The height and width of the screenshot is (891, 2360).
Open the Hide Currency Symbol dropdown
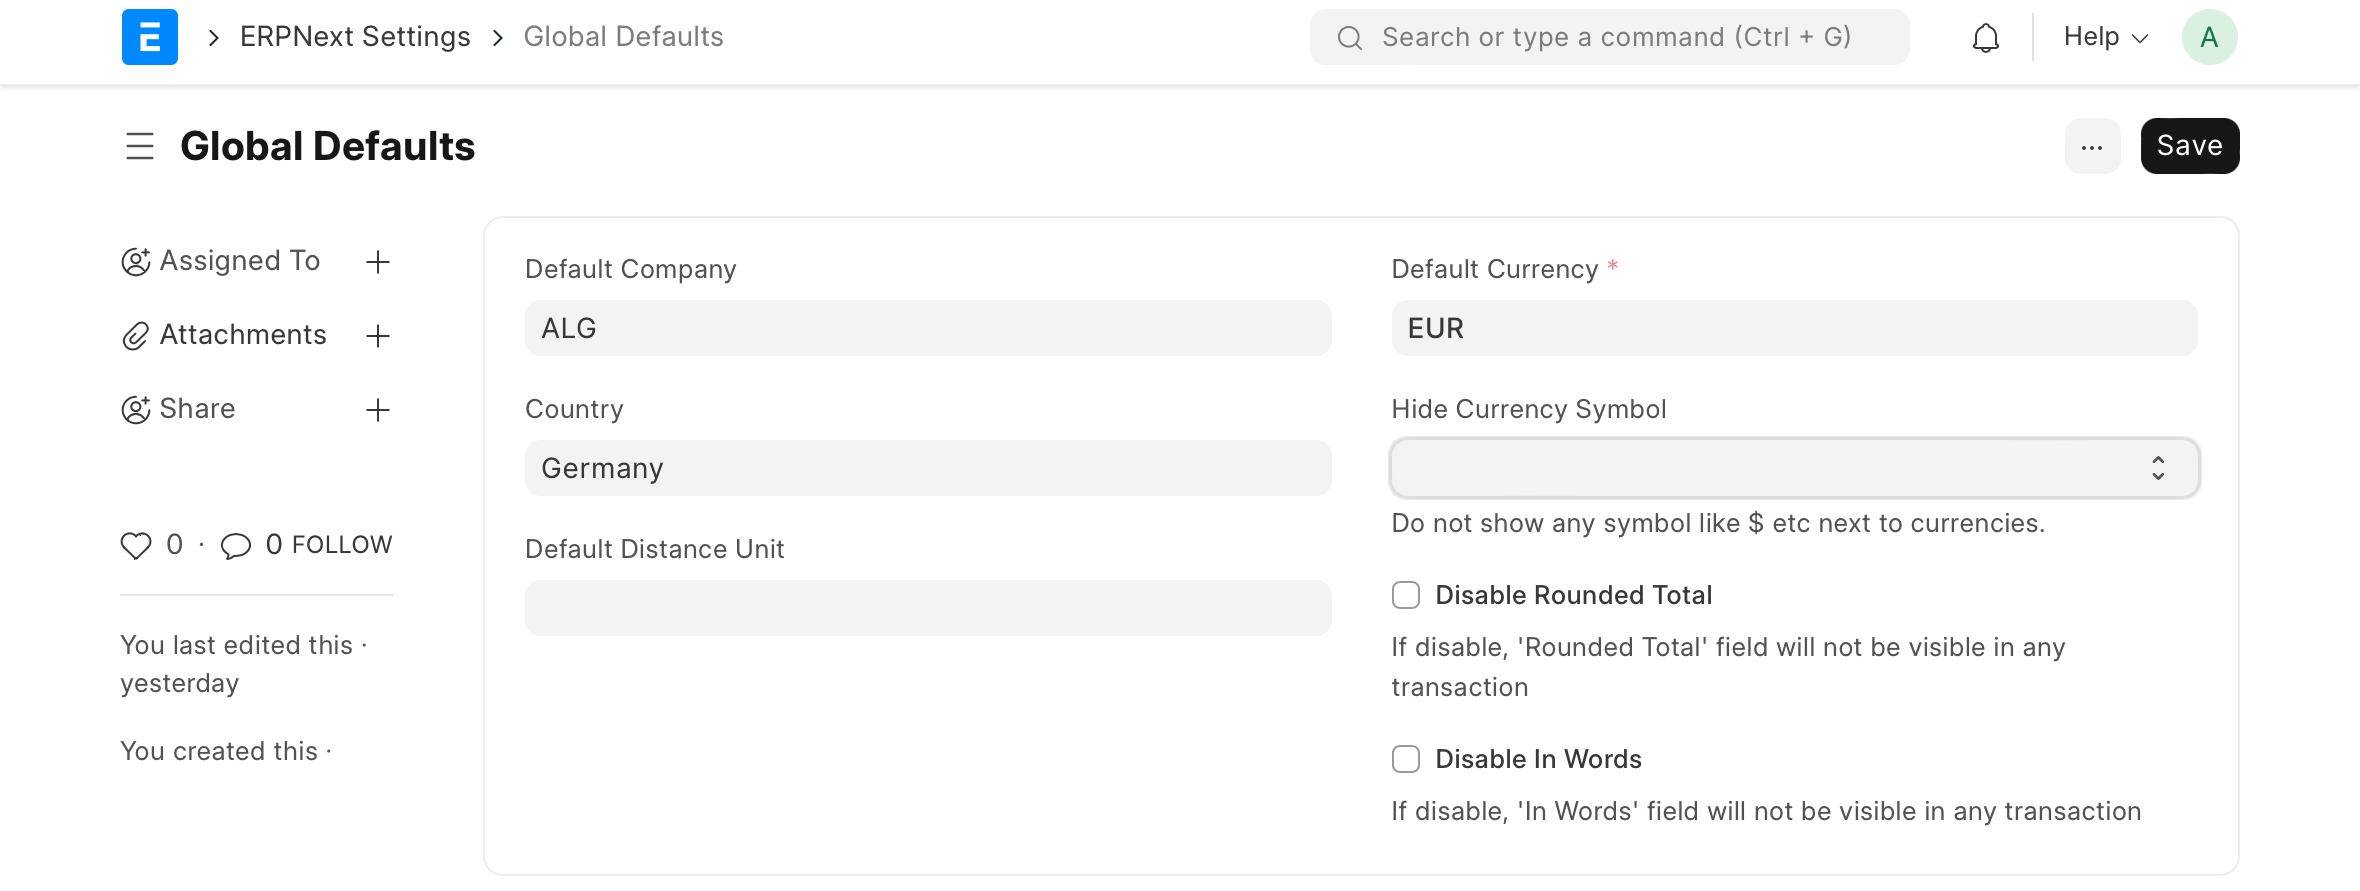click(x=1793, y=467)
